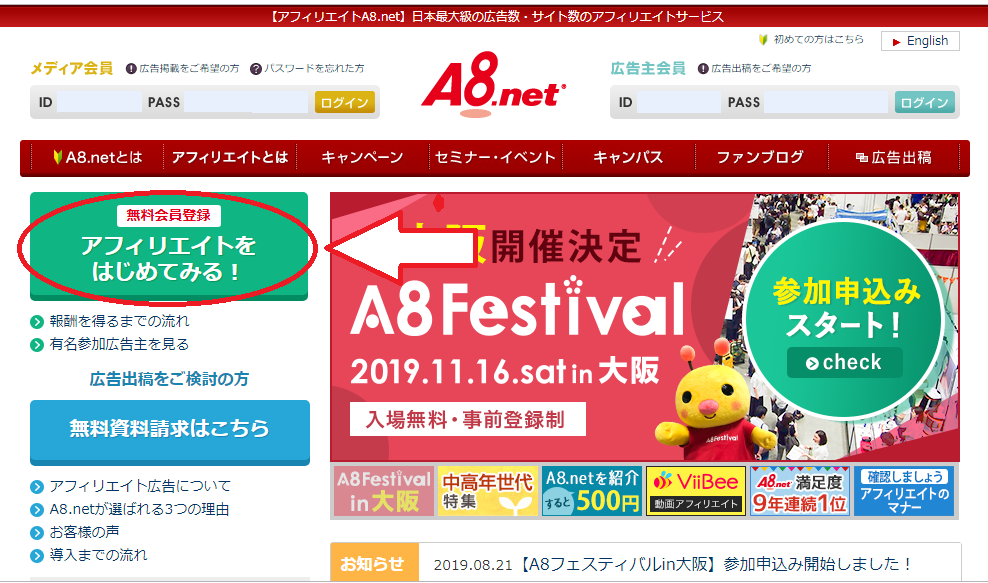Open the キャンペーン menu item
Image resolution: width=988 pixels, height=583 pixels.
point(362,157)
